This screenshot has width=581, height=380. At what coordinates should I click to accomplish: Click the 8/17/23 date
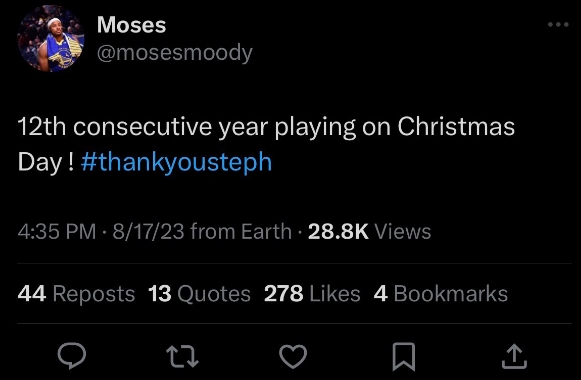(x=148, y=231)
